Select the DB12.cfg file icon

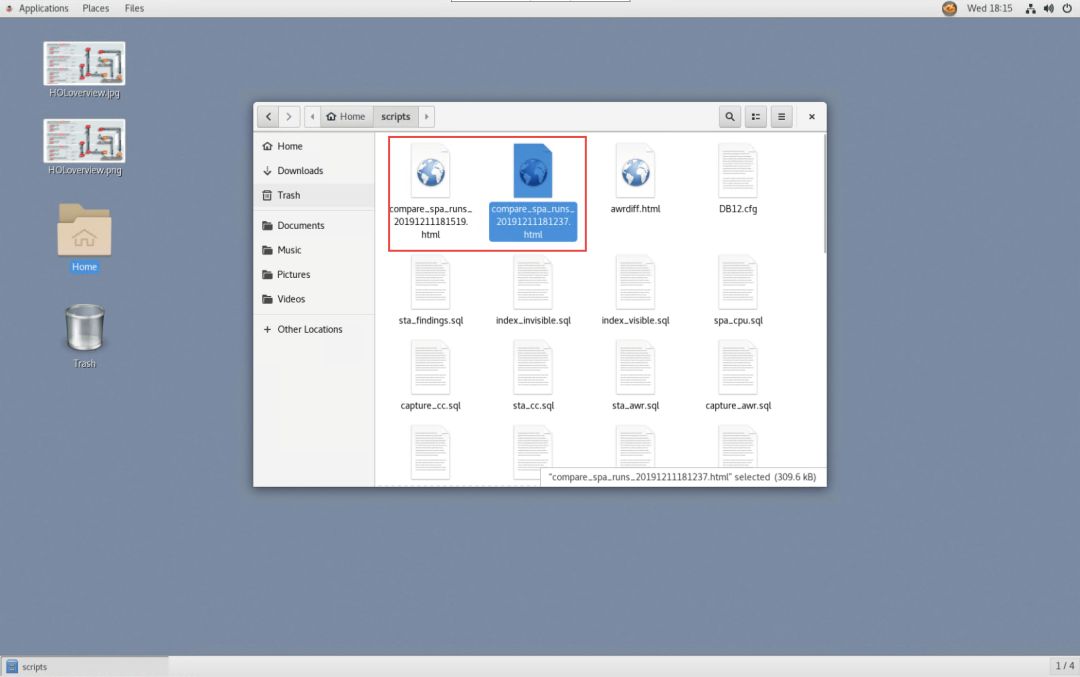coord(738,171)
